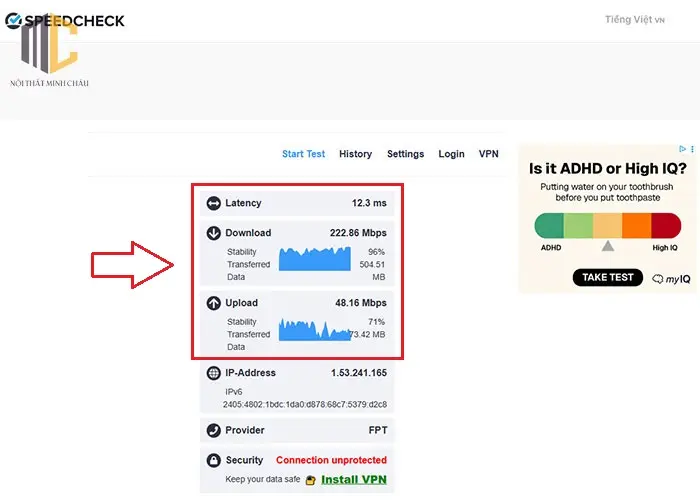Click the IPv6 address string
Viewport: 700px width, 500px height.
tap(305, 405)
